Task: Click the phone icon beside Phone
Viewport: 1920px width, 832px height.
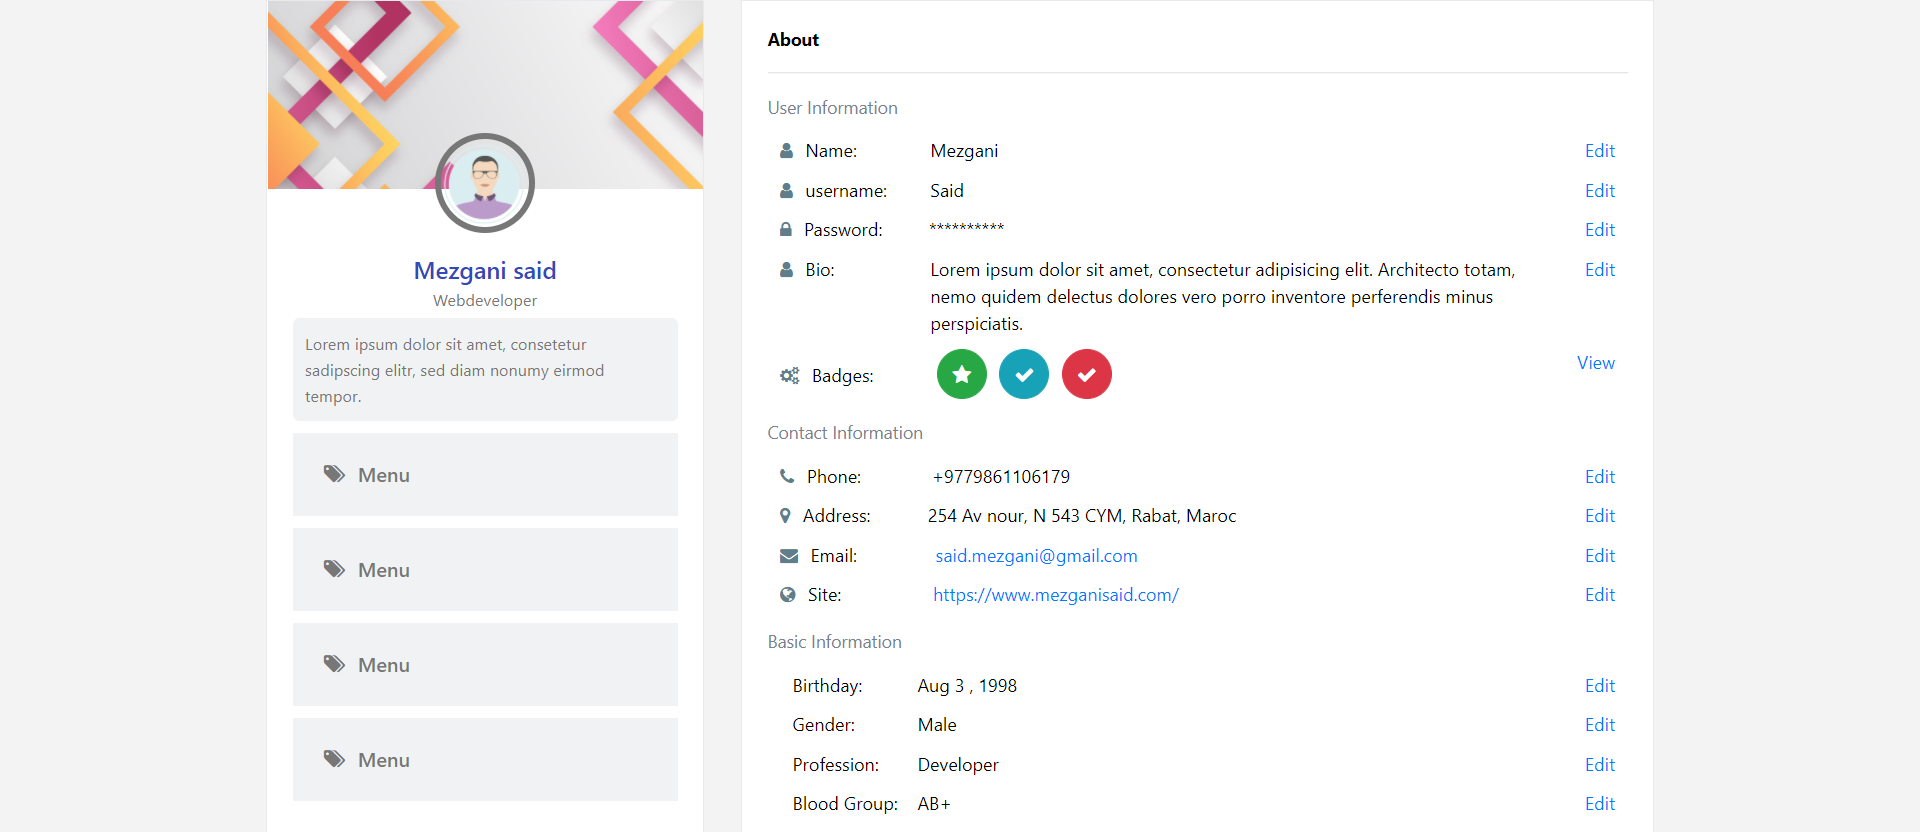Action: (788, 476)
